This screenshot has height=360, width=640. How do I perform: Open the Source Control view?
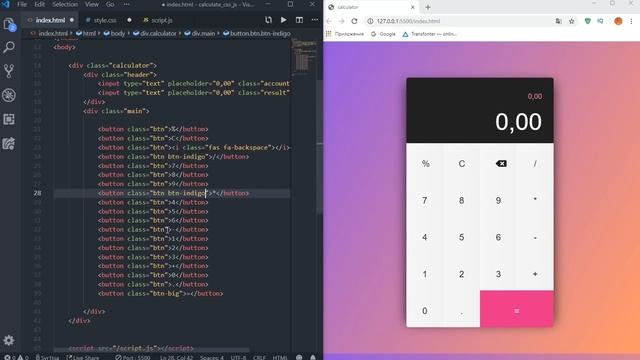(x=9, y=71)
